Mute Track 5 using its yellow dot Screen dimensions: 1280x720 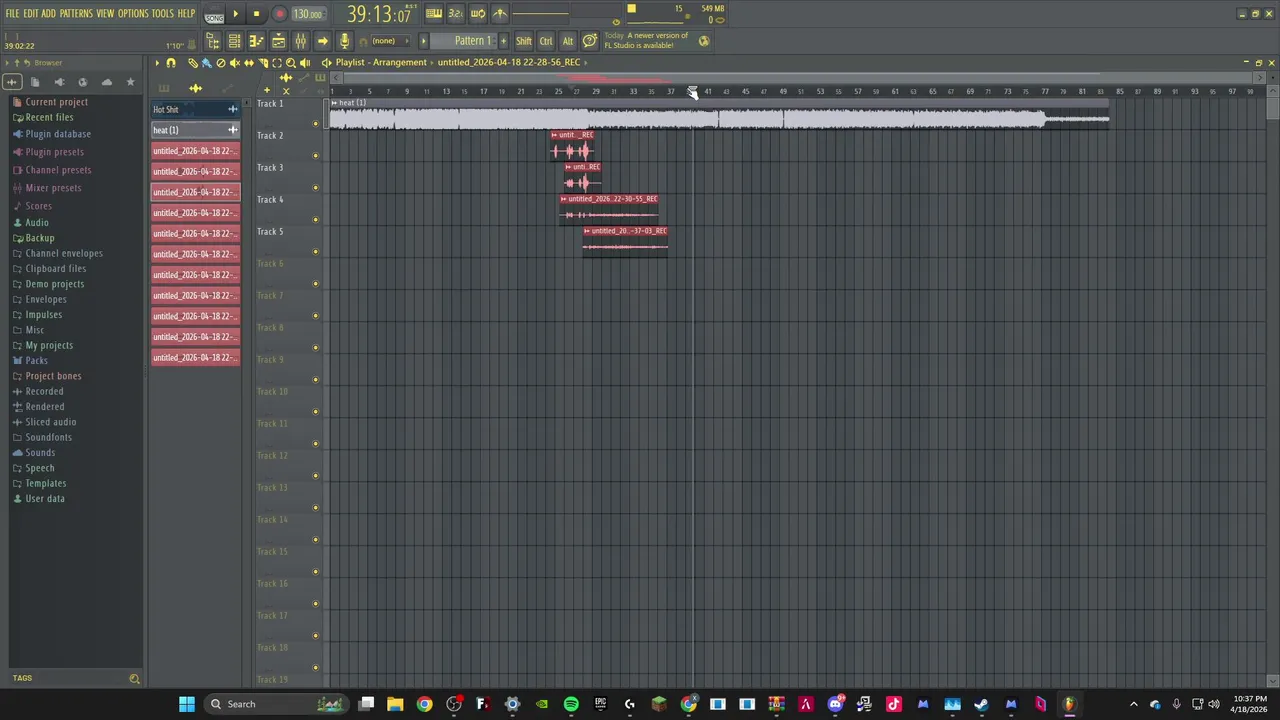(316, 252)
